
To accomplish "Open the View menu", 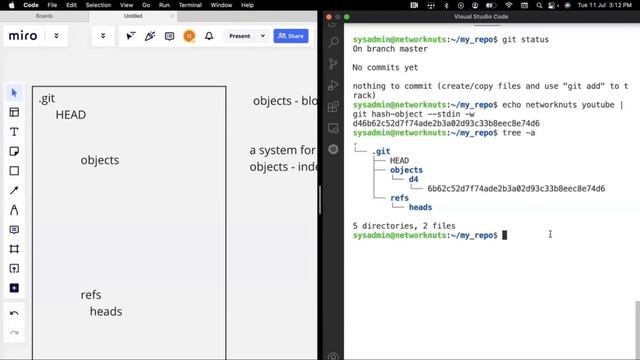I will (x=127, y=5).
